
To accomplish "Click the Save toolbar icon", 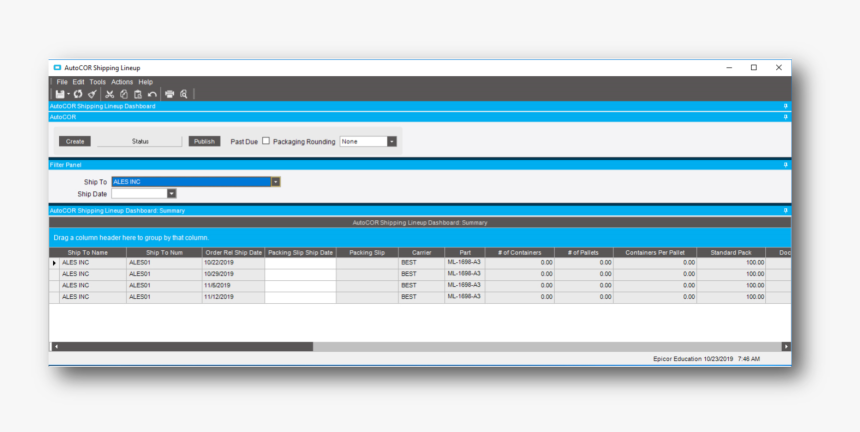I will [59, 94].
